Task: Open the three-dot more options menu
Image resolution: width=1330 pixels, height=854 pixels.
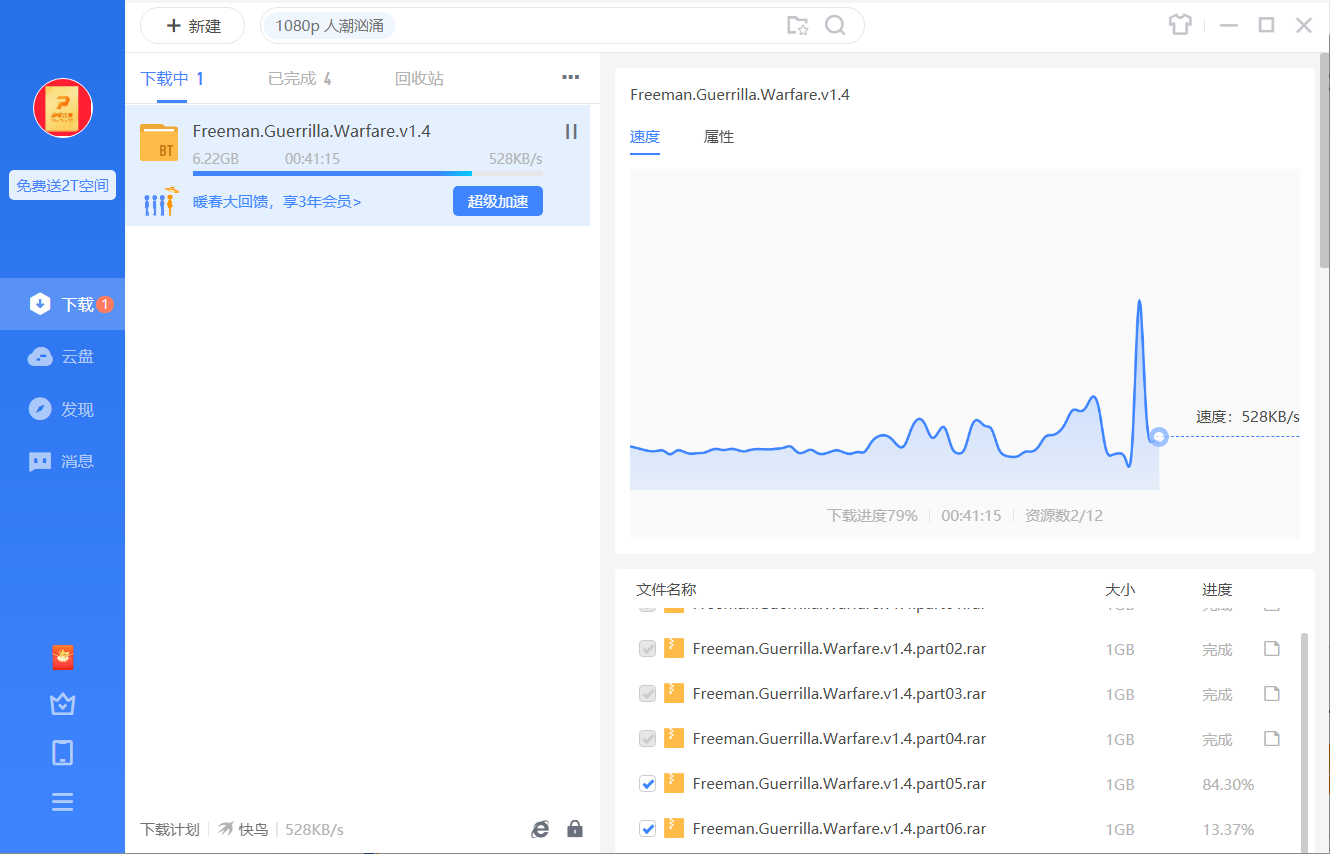Action: (x=570, y=77)
